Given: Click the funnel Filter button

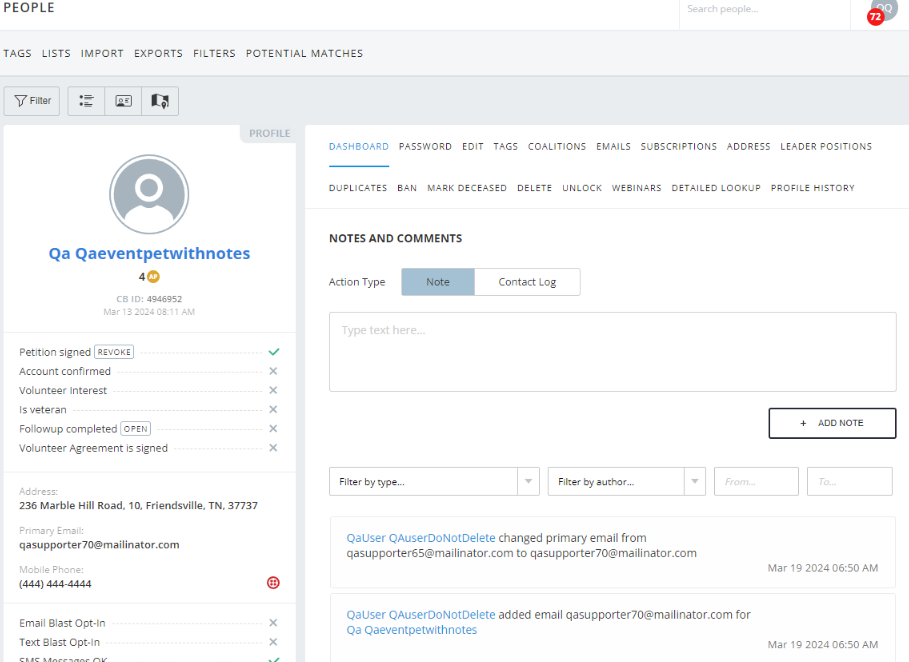Looking at the screenshot, I should pyautogui.click(x=32, y=101).
